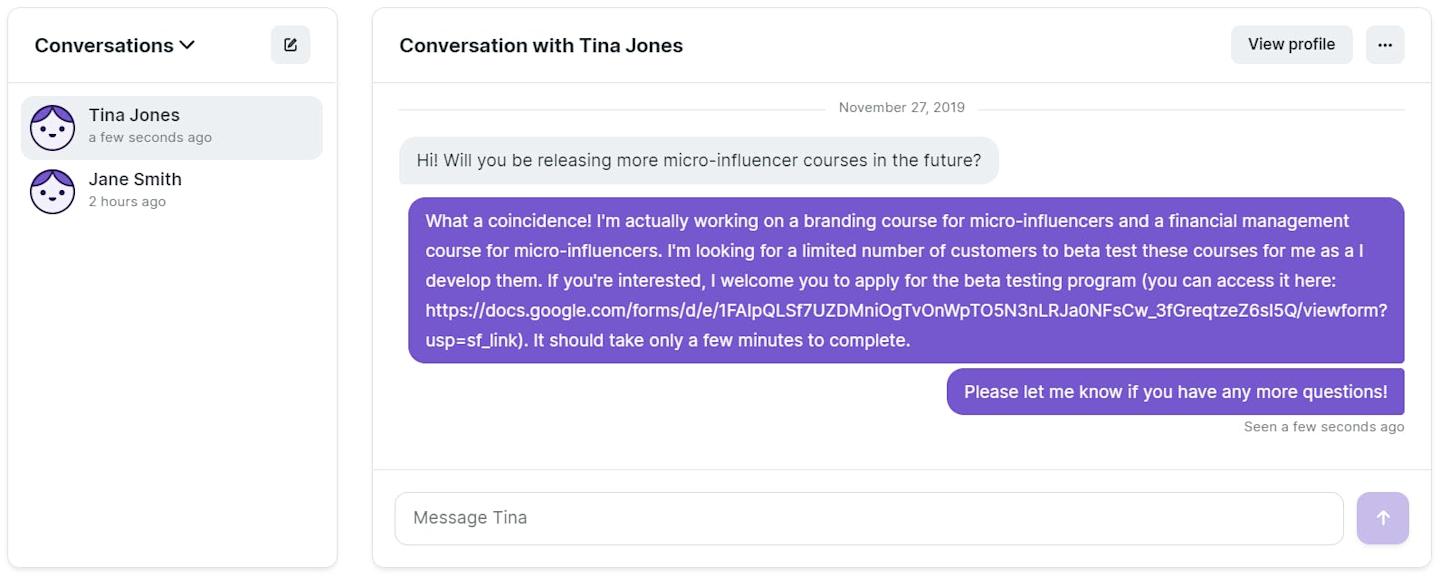The width and height of the screenshot is (1440, 577).
Task: Click the Conversation with Tina Jones title
Action: click(541, 45)
